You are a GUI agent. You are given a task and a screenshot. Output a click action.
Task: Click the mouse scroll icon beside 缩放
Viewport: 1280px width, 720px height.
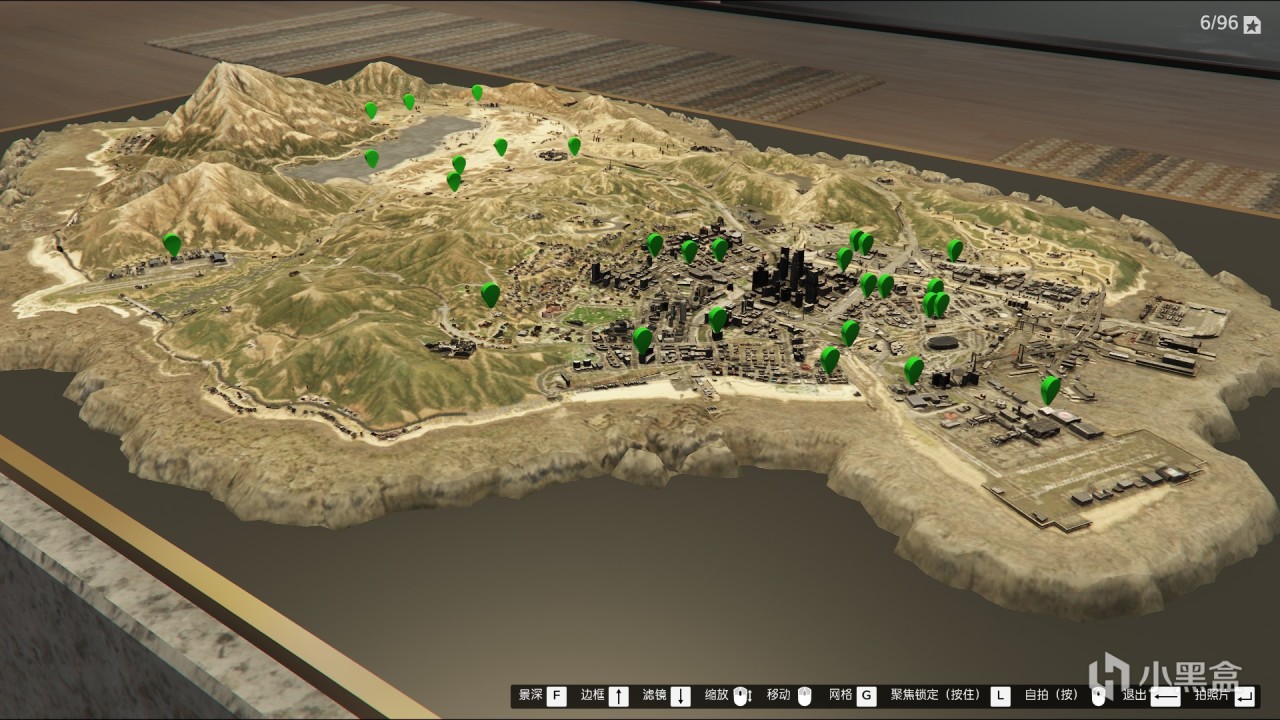click(742, 696)
